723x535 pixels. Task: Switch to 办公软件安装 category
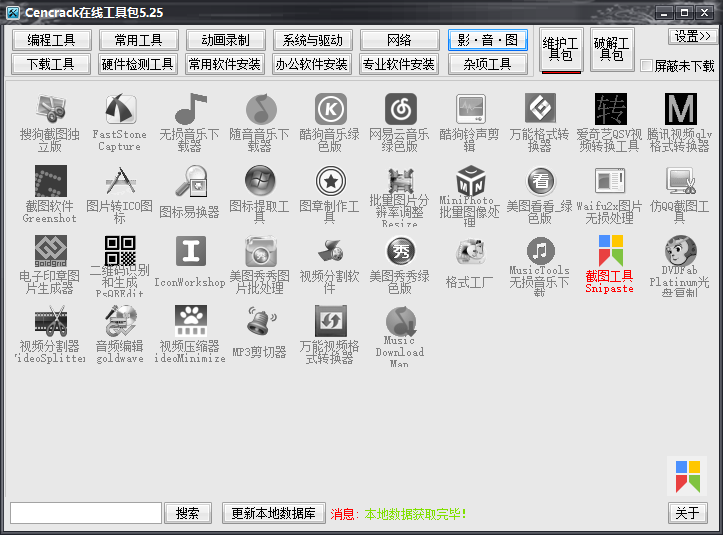tap(313, 64)
